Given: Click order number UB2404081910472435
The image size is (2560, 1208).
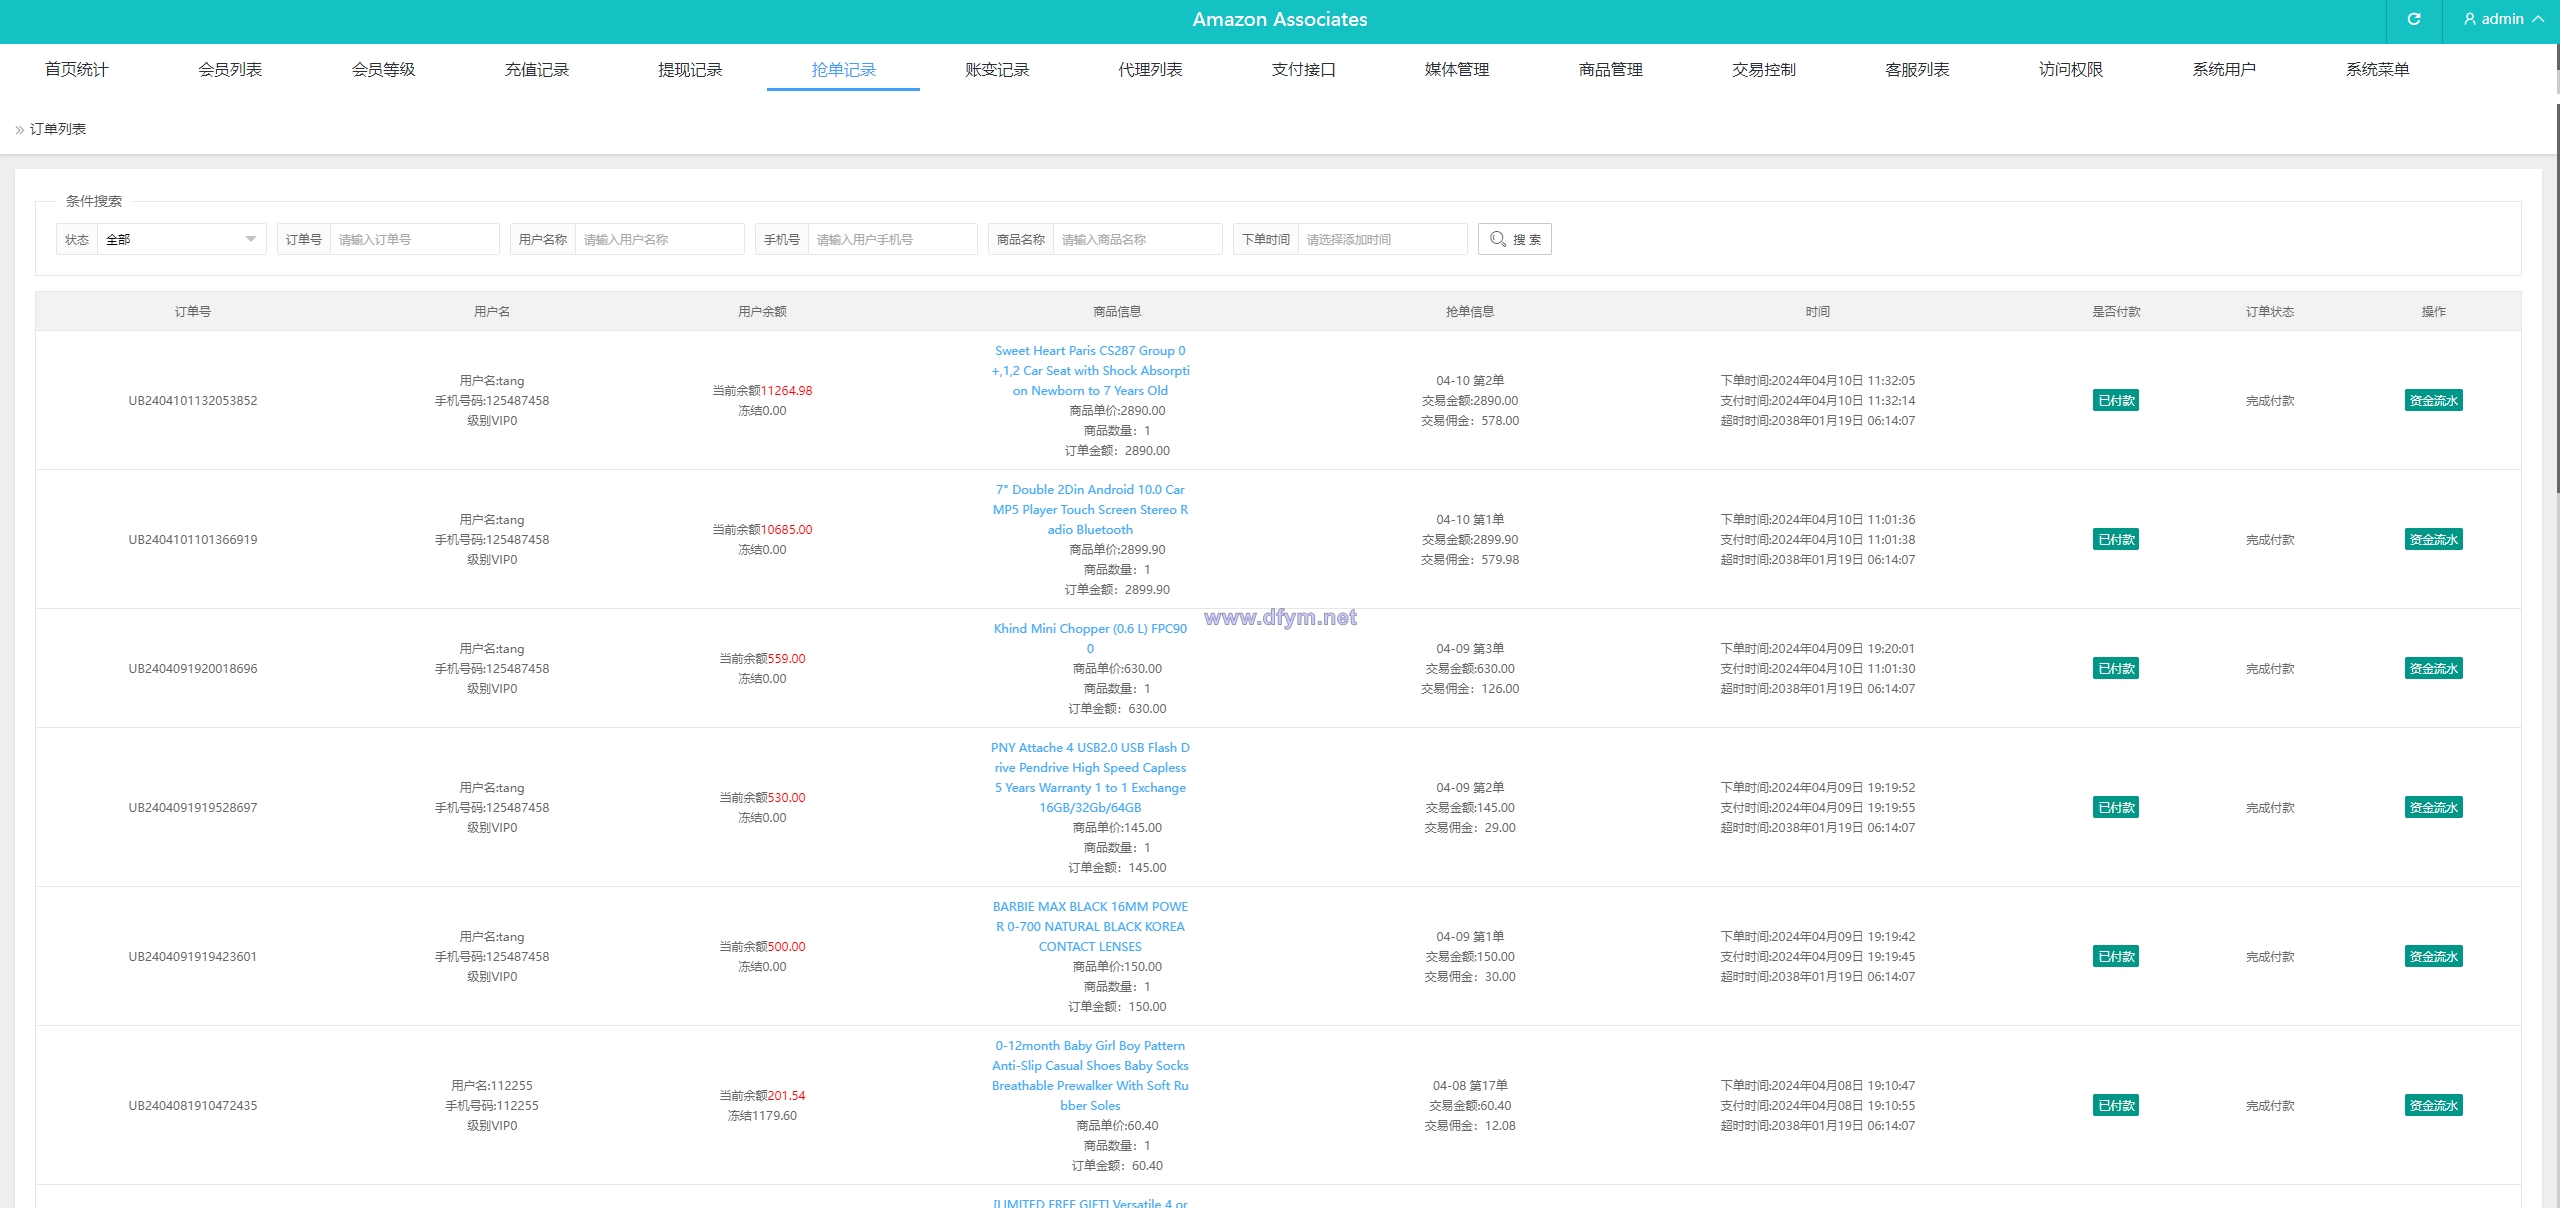Looking at the screenshot, I should pyautogui.click(x=193, y=1105).
